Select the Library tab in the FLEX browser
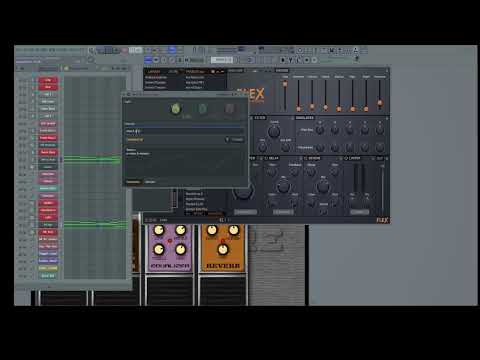This screenshot has width=480, height=360. click(154, 71)
